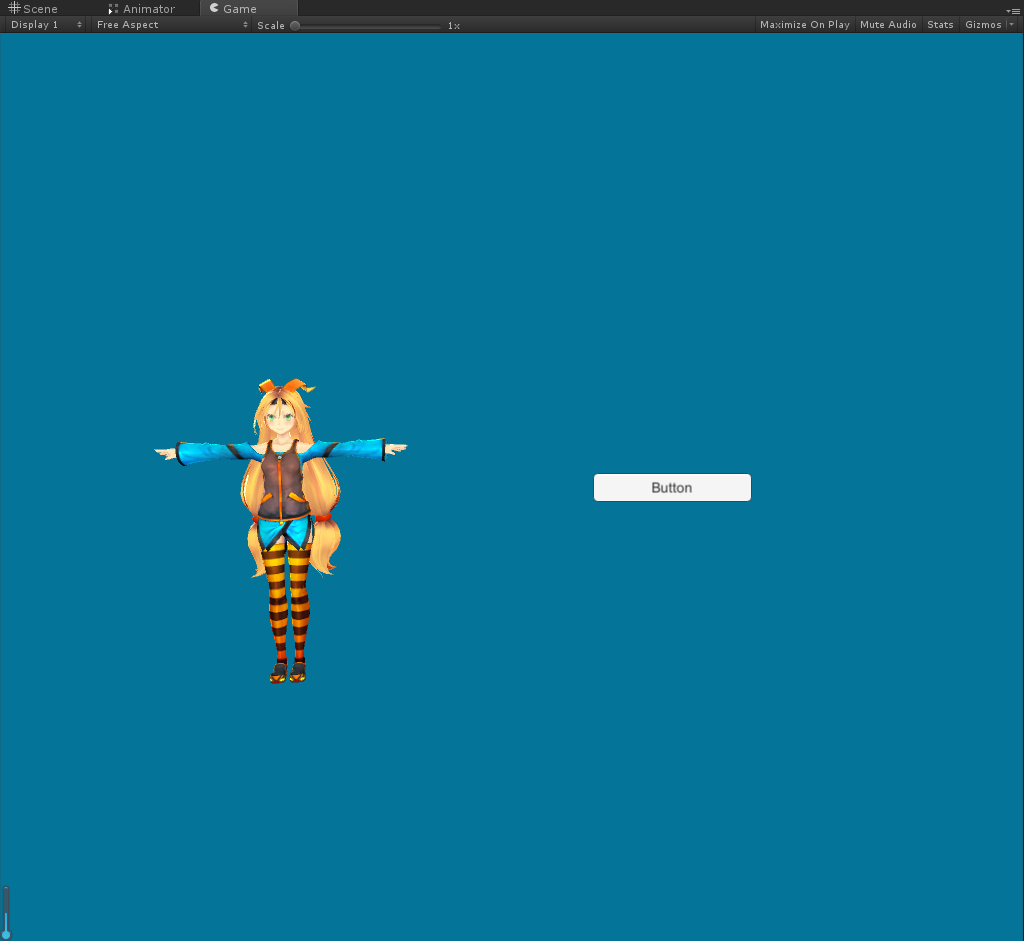Show the Stats overlay
This screenshot has height=941, width=1024.
click(x=940, y=25)
